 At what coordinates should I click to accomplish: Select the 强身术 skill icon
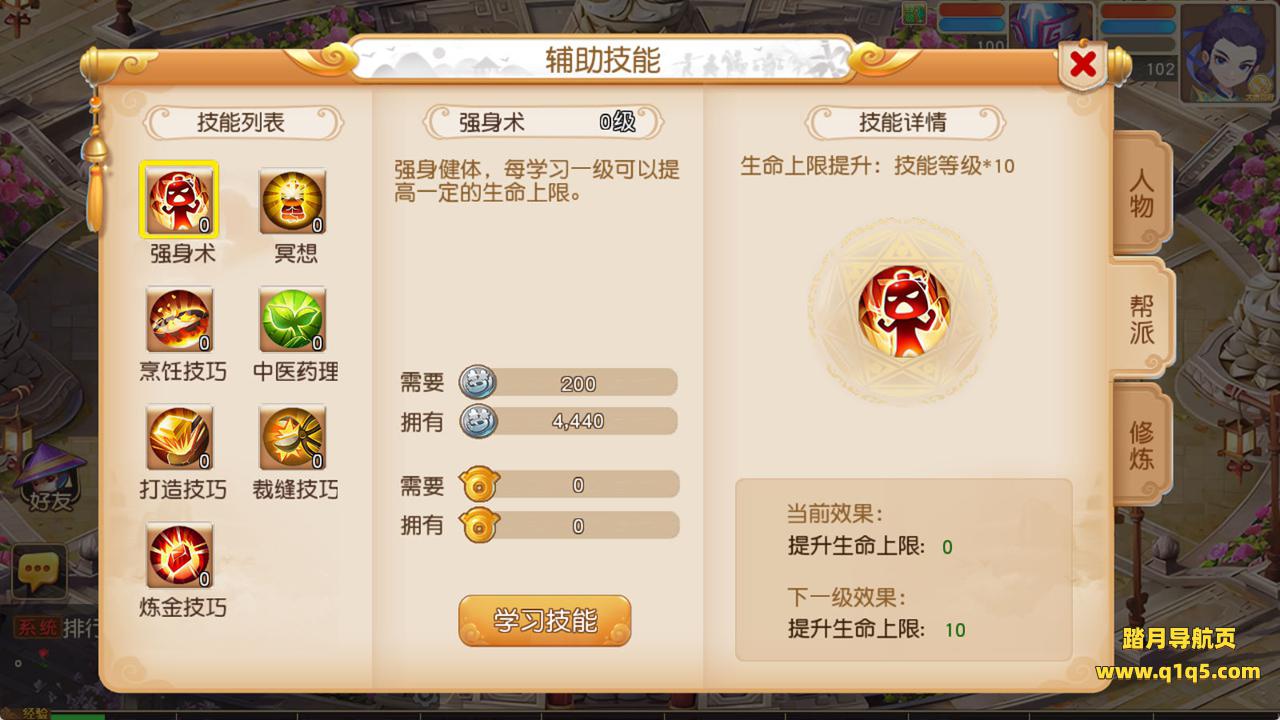click(x=180, y=201)
